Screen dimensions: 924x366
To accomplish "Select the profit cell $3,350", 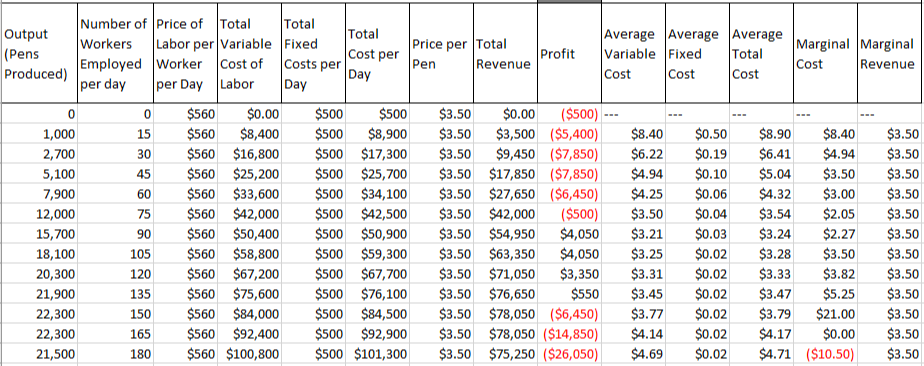I will [569, 274].
